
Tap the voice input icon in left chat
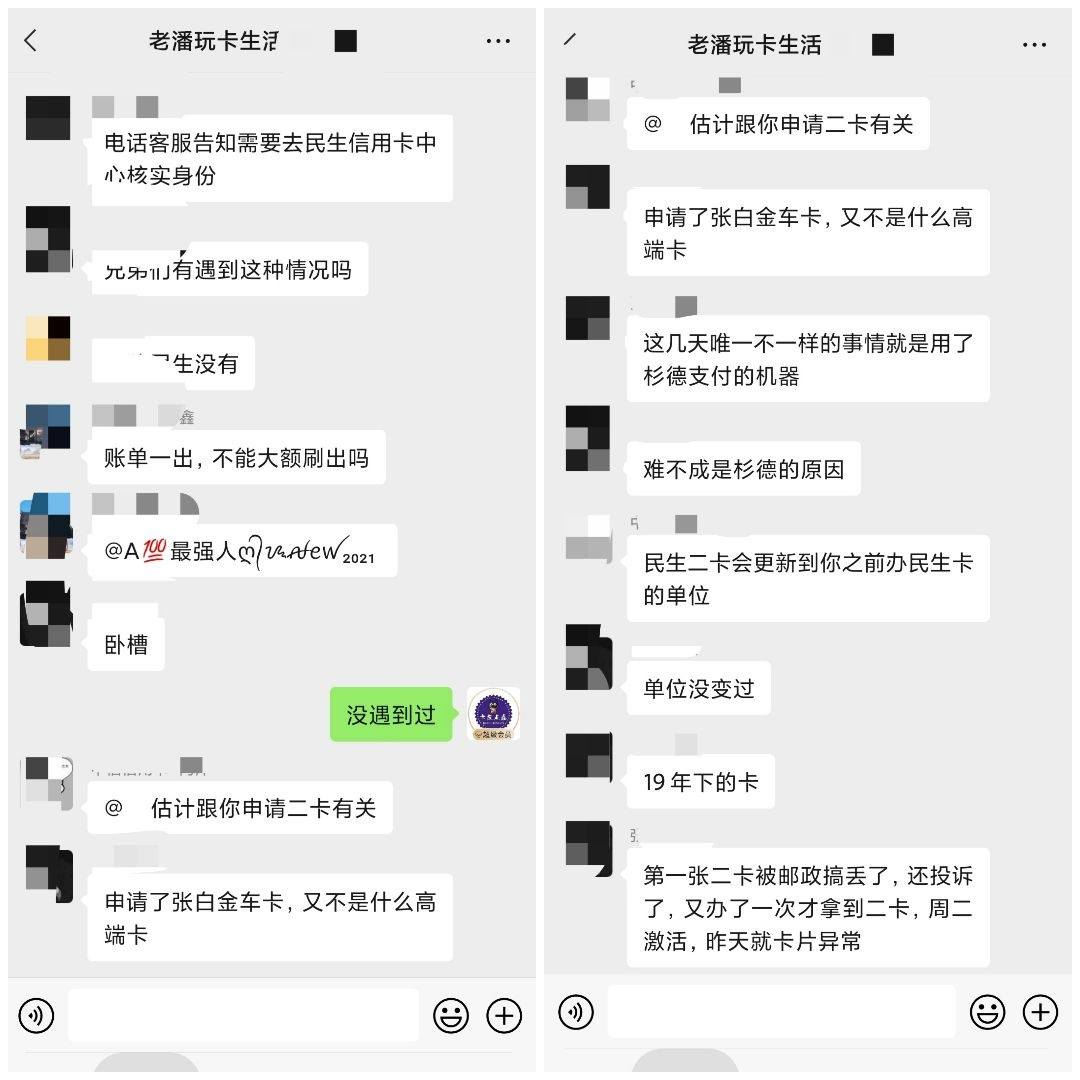(37, 1015)
